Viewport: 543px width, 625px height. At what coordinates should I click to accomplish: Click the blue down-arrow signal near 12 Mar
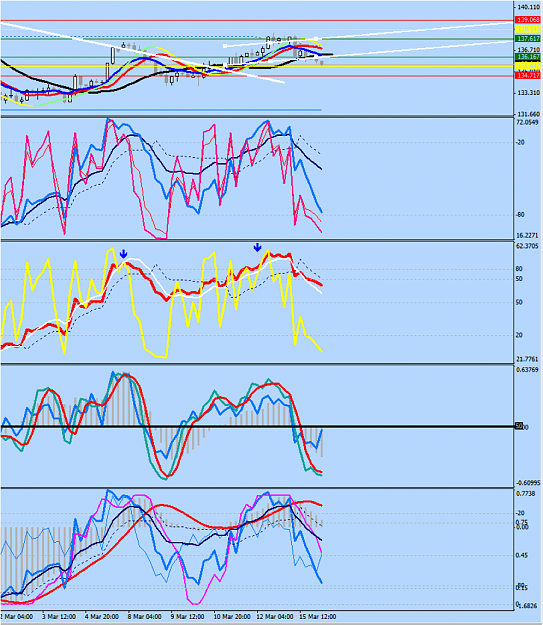(x=258, y=247)
